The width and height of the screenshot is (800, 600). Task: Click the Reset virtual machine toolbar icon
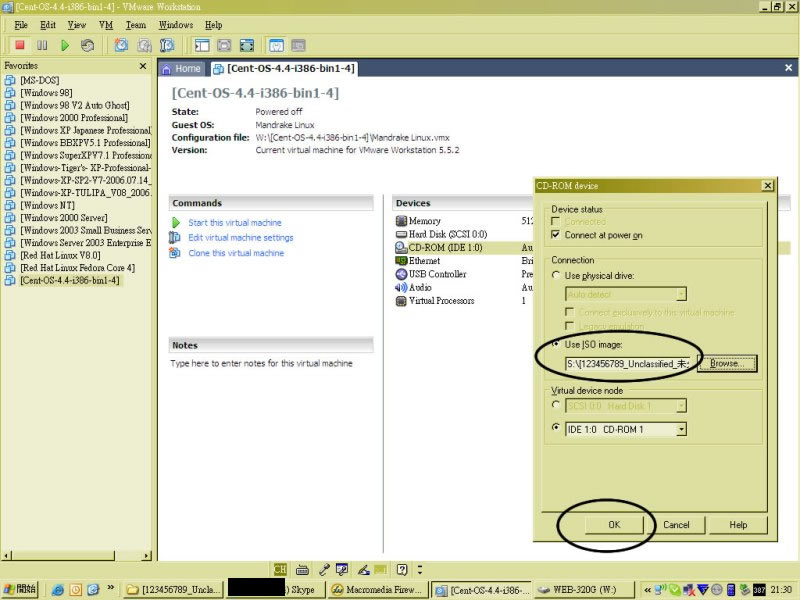click(87, 45)
